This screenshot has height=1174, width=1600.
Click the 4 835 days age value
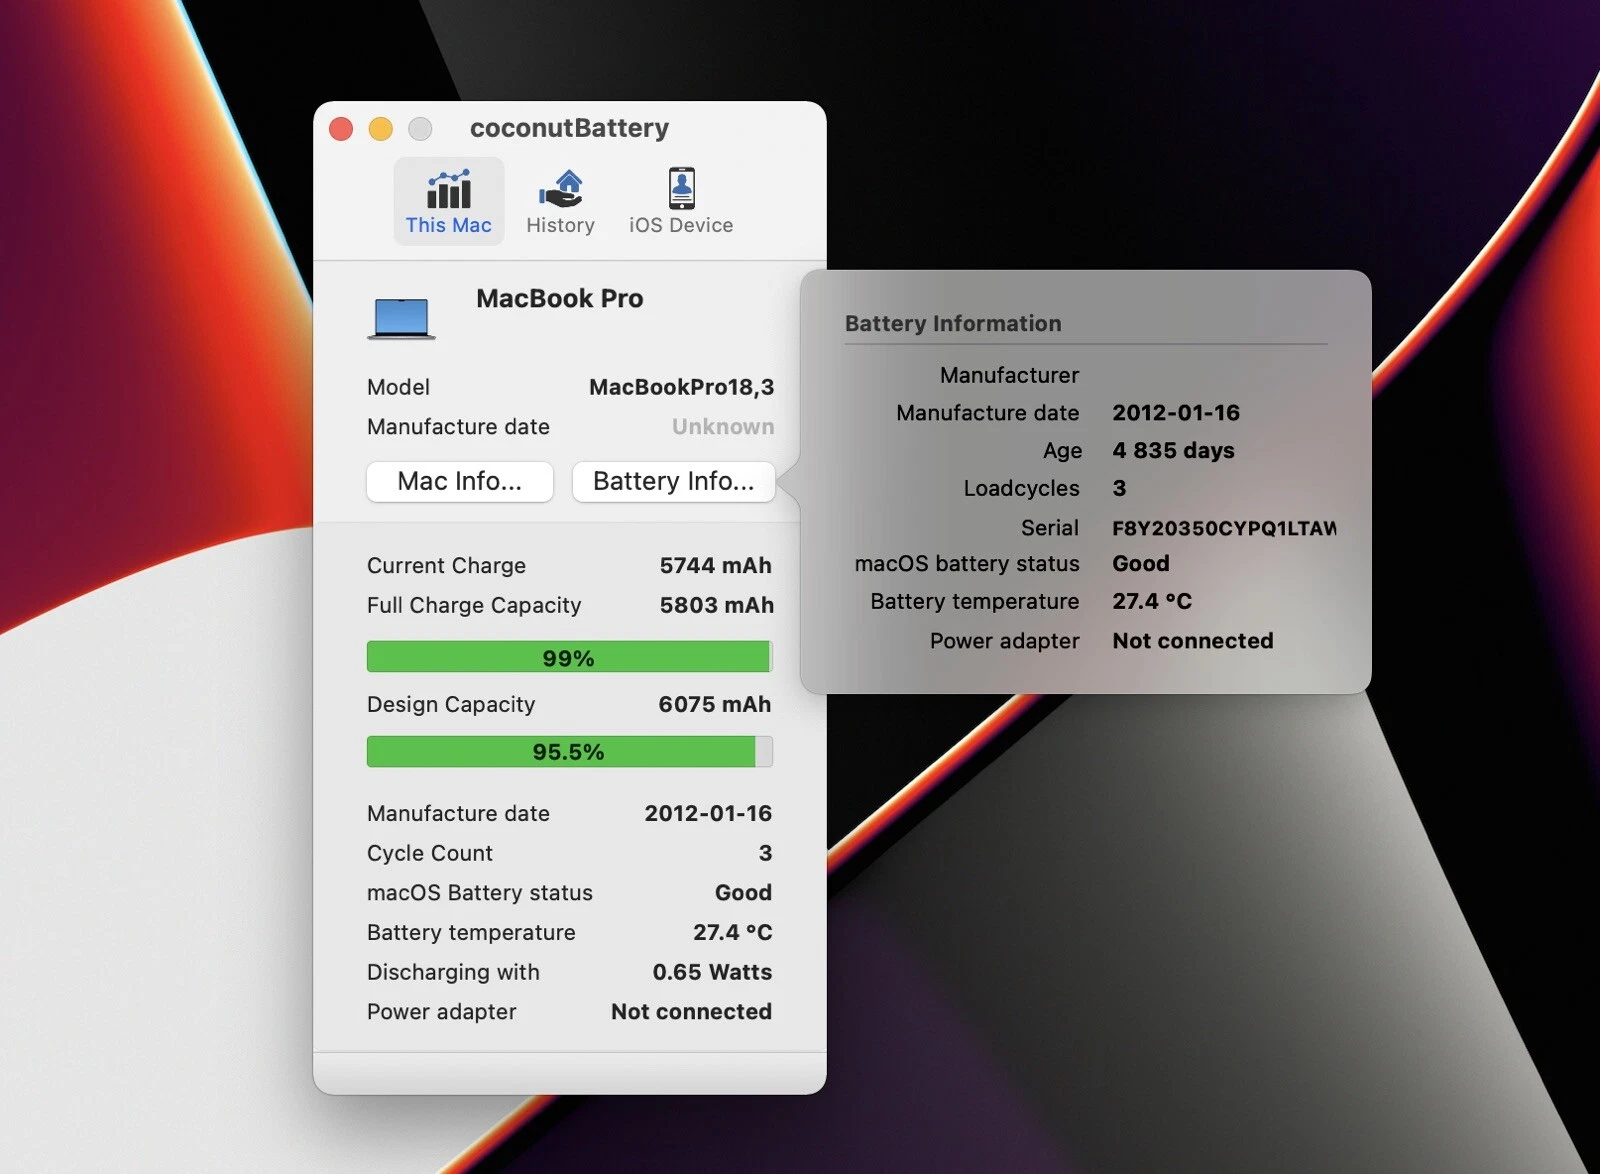click(1173, 451)
